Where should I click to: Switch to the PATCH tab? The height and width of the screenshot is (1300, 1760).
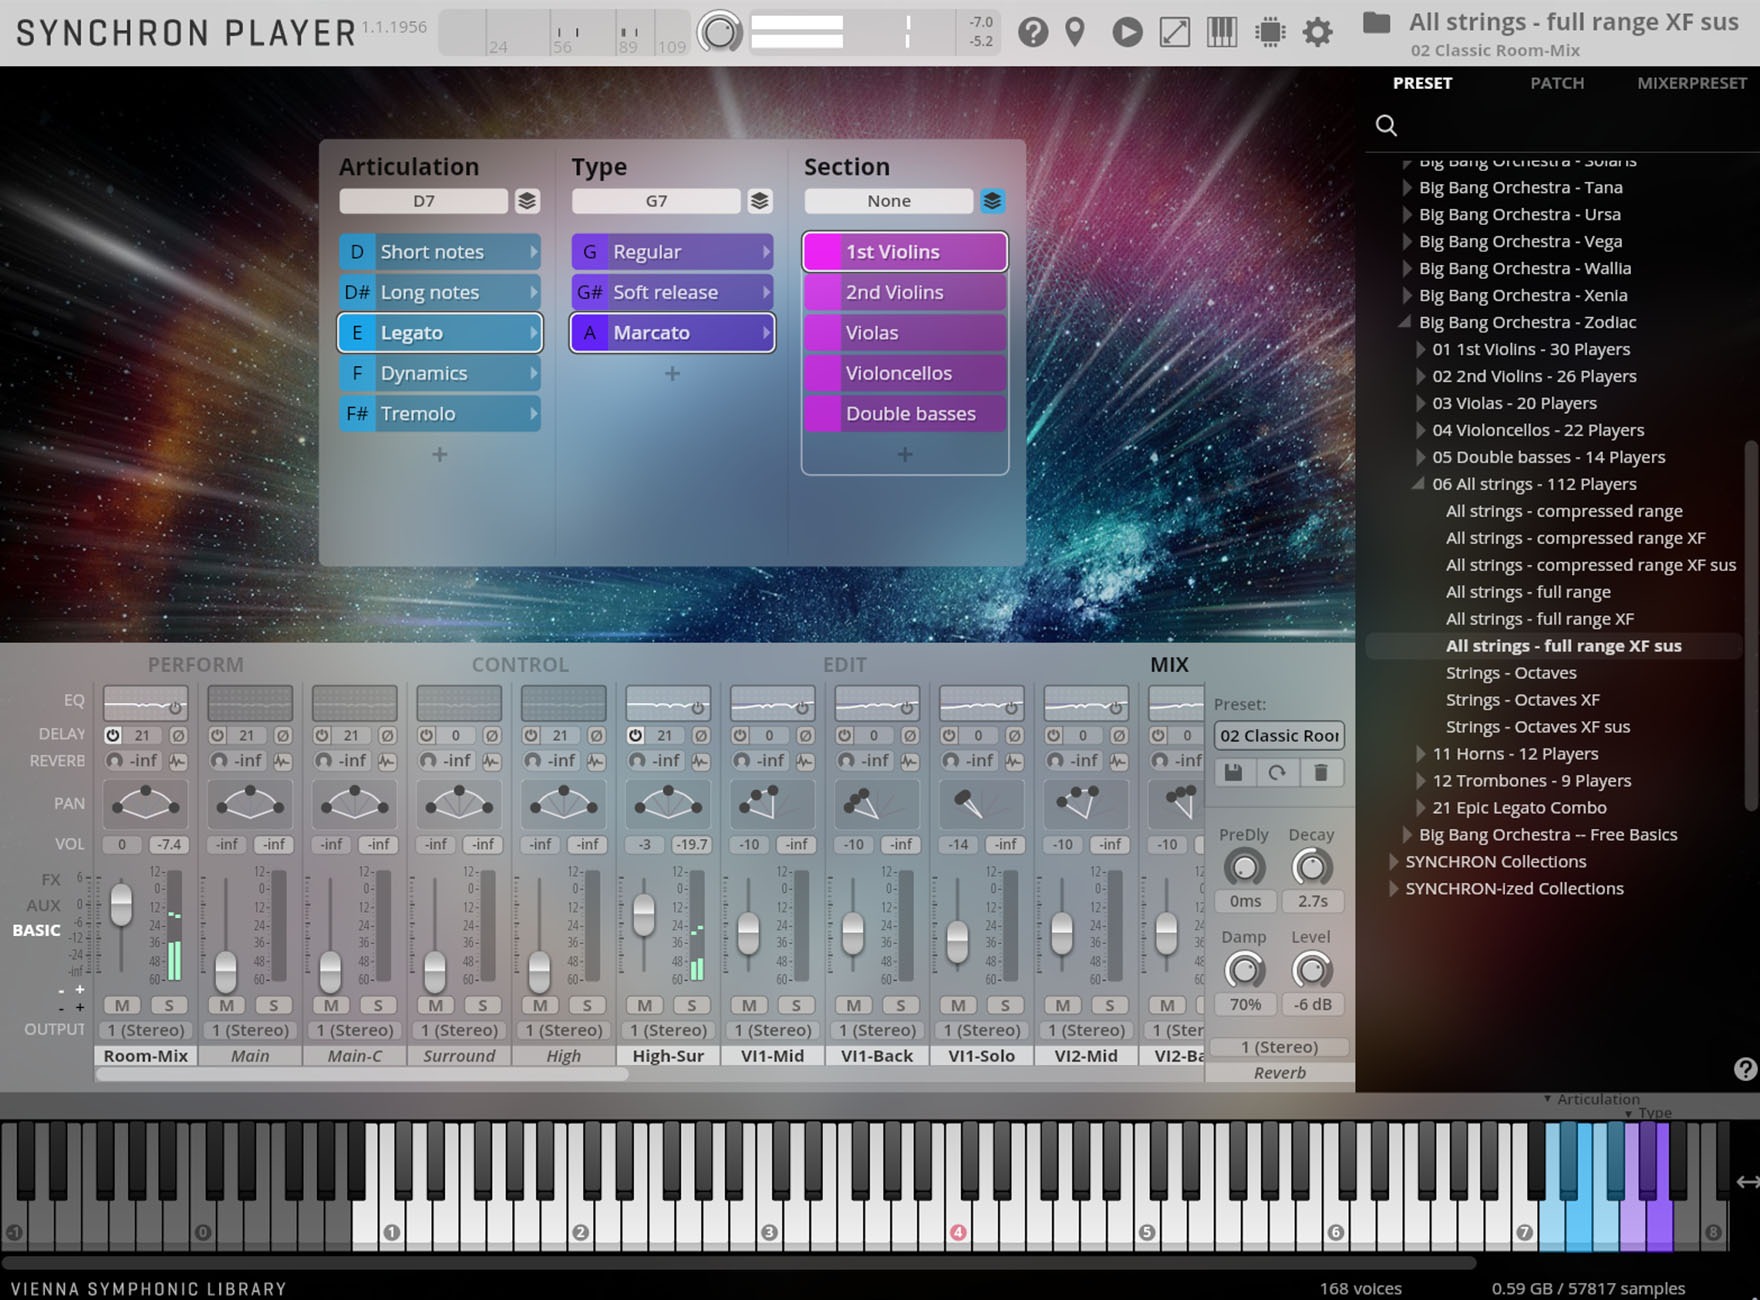coord(1557,83)
